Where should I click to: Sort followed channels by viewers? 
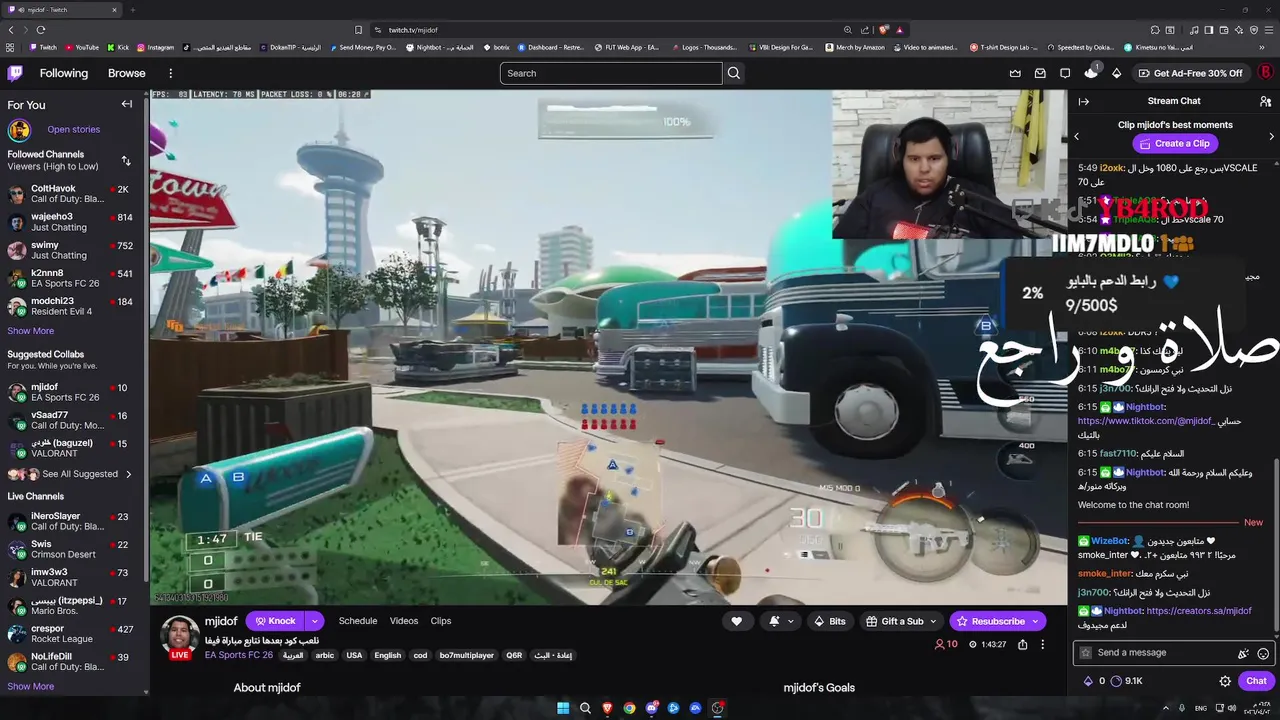pyautogui.click(x=126, y=160)
